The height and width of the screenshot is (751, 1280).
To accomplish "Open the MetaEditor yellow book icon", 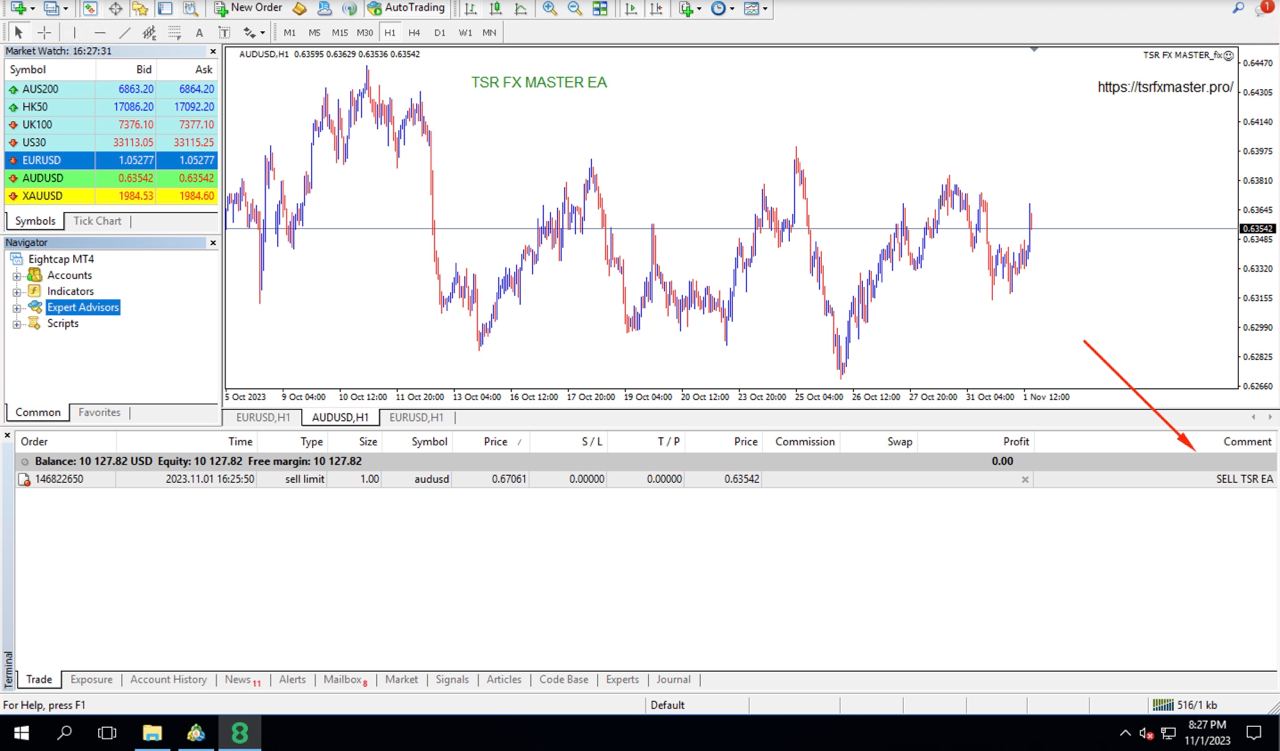I will click(x=299, y=8).
